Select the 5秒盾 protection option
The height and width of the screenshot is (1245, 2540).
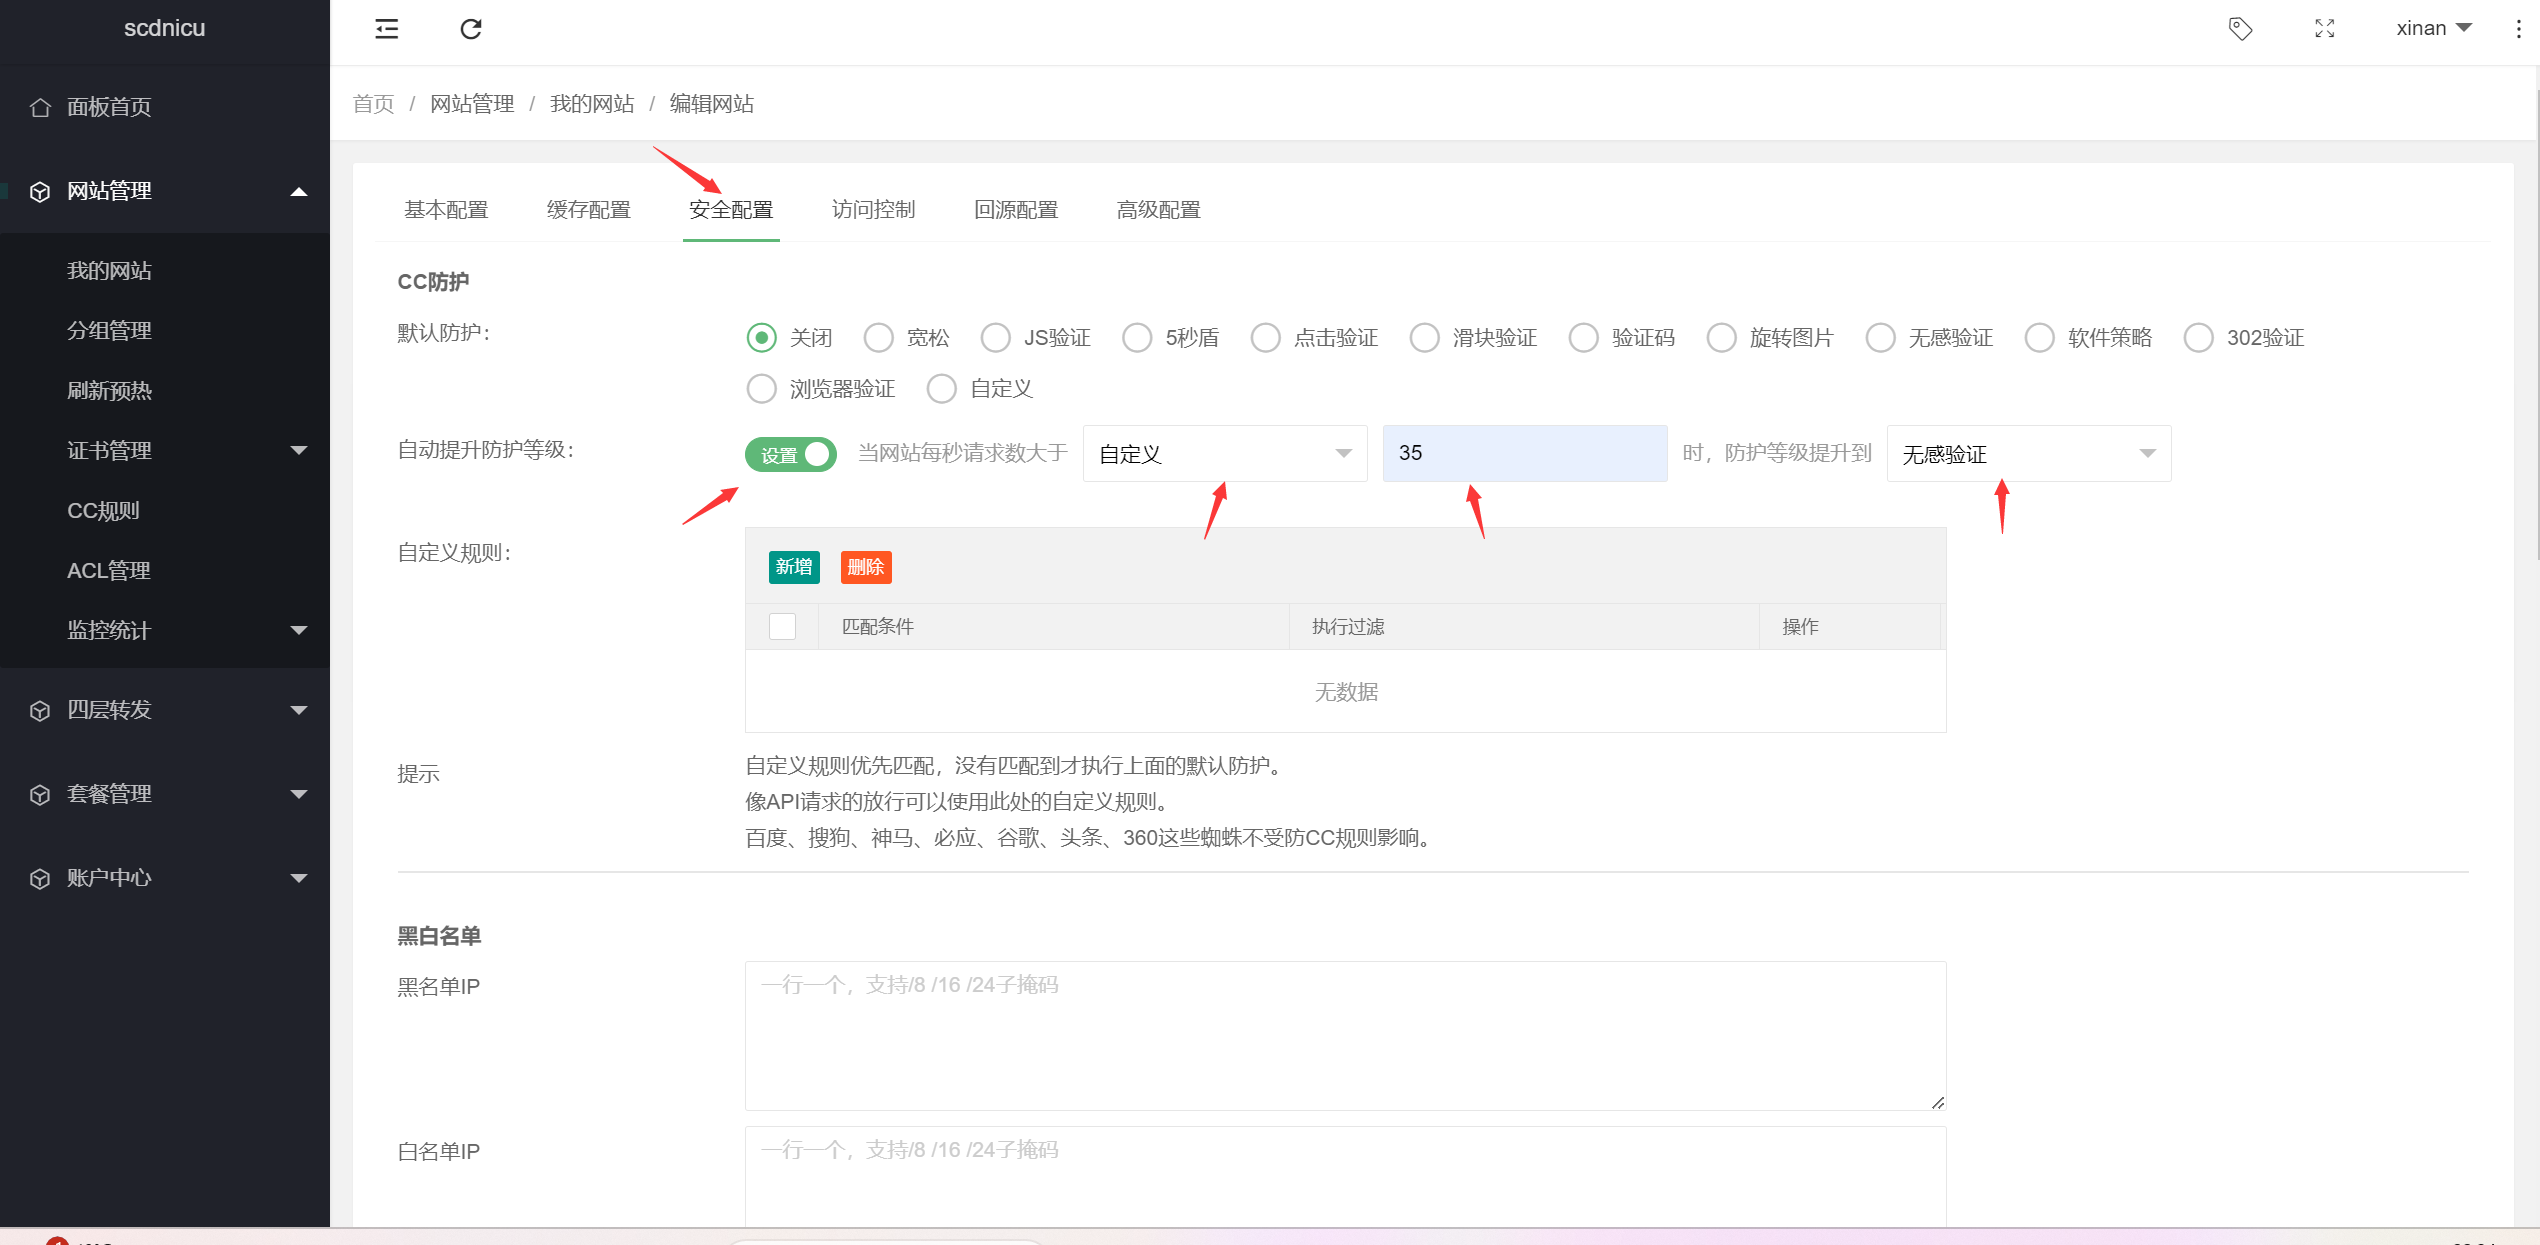coord(1137,338)
